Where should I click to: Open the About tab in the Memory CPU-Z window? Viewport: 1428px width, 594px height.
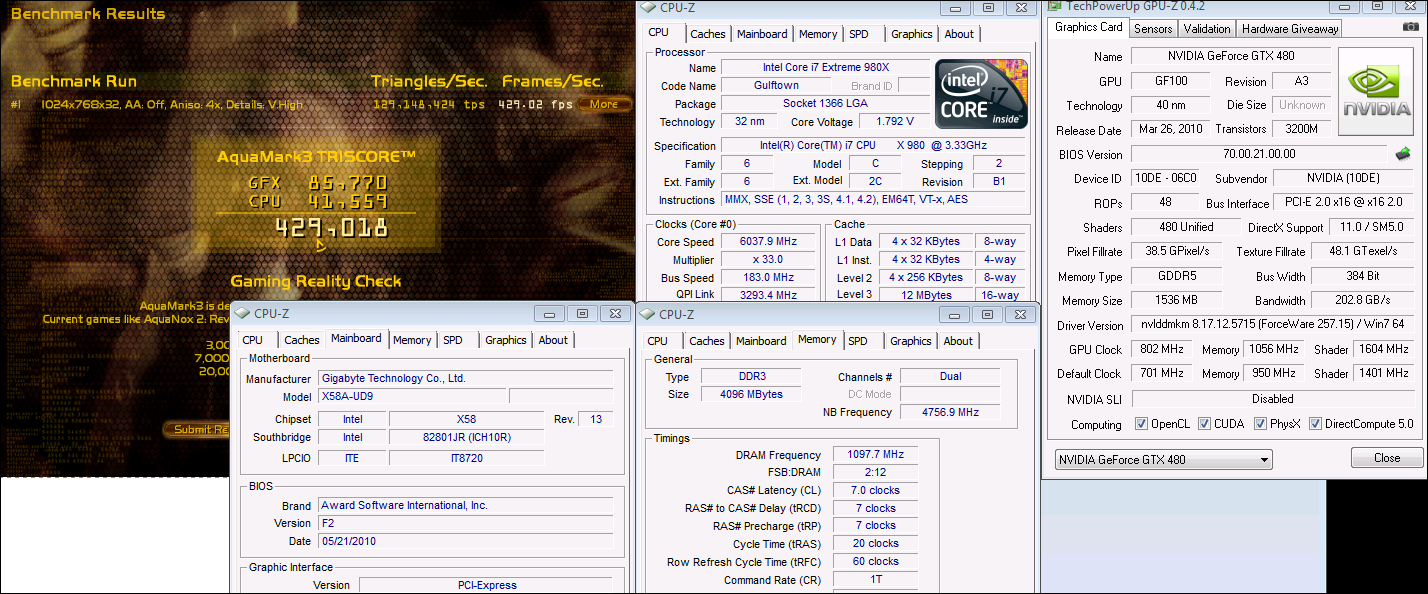coord(958,341)
